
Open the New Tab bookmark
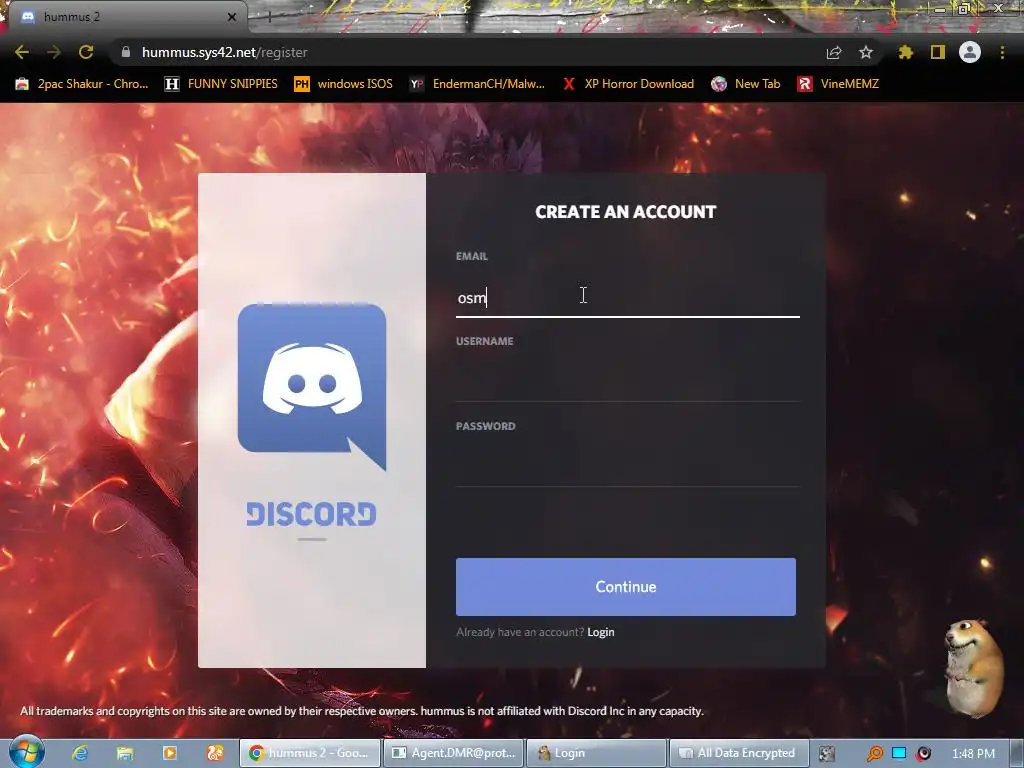pyautogui.click(x=746, y=84)
